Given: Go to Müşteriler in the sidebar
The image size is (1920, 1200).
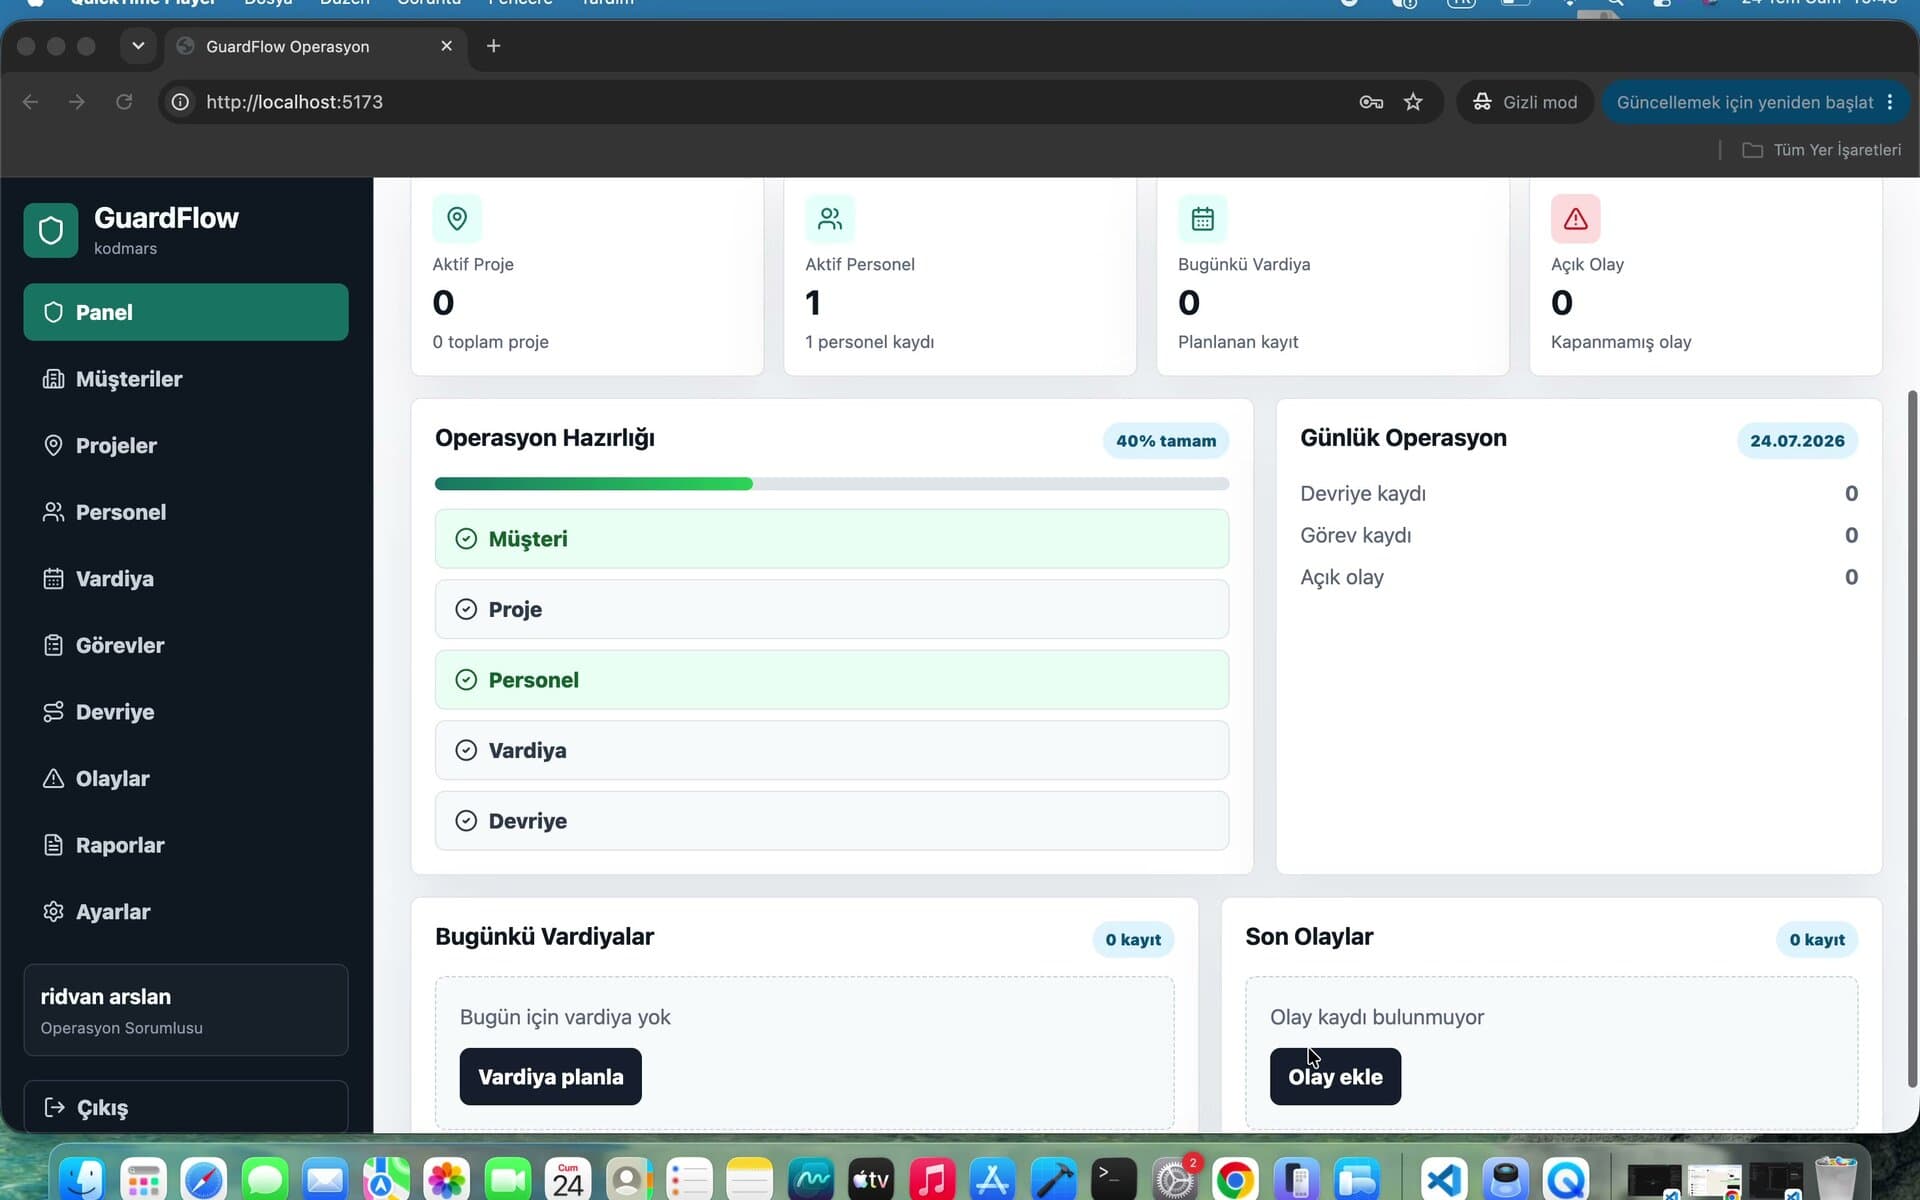Looking at the screenshot, I should (x=186, y=379).
